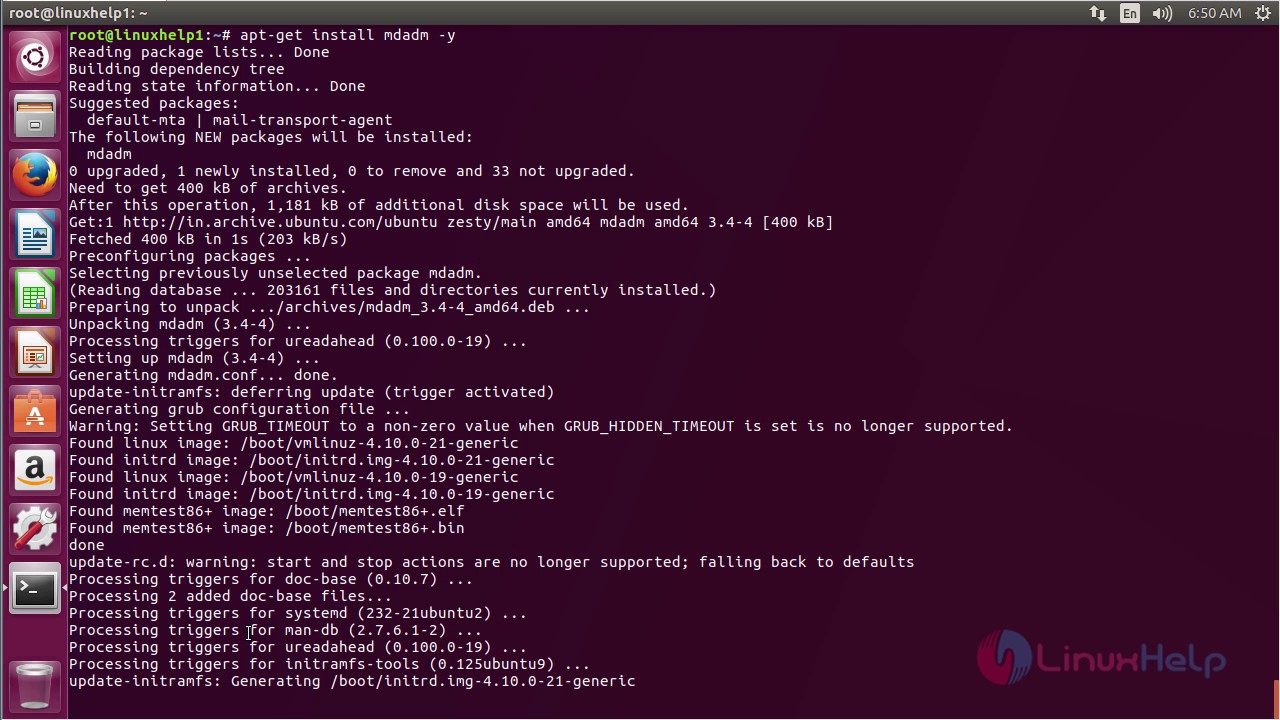Launch Firefox web browser
The image size is (1280, 720).
(35, 175)
